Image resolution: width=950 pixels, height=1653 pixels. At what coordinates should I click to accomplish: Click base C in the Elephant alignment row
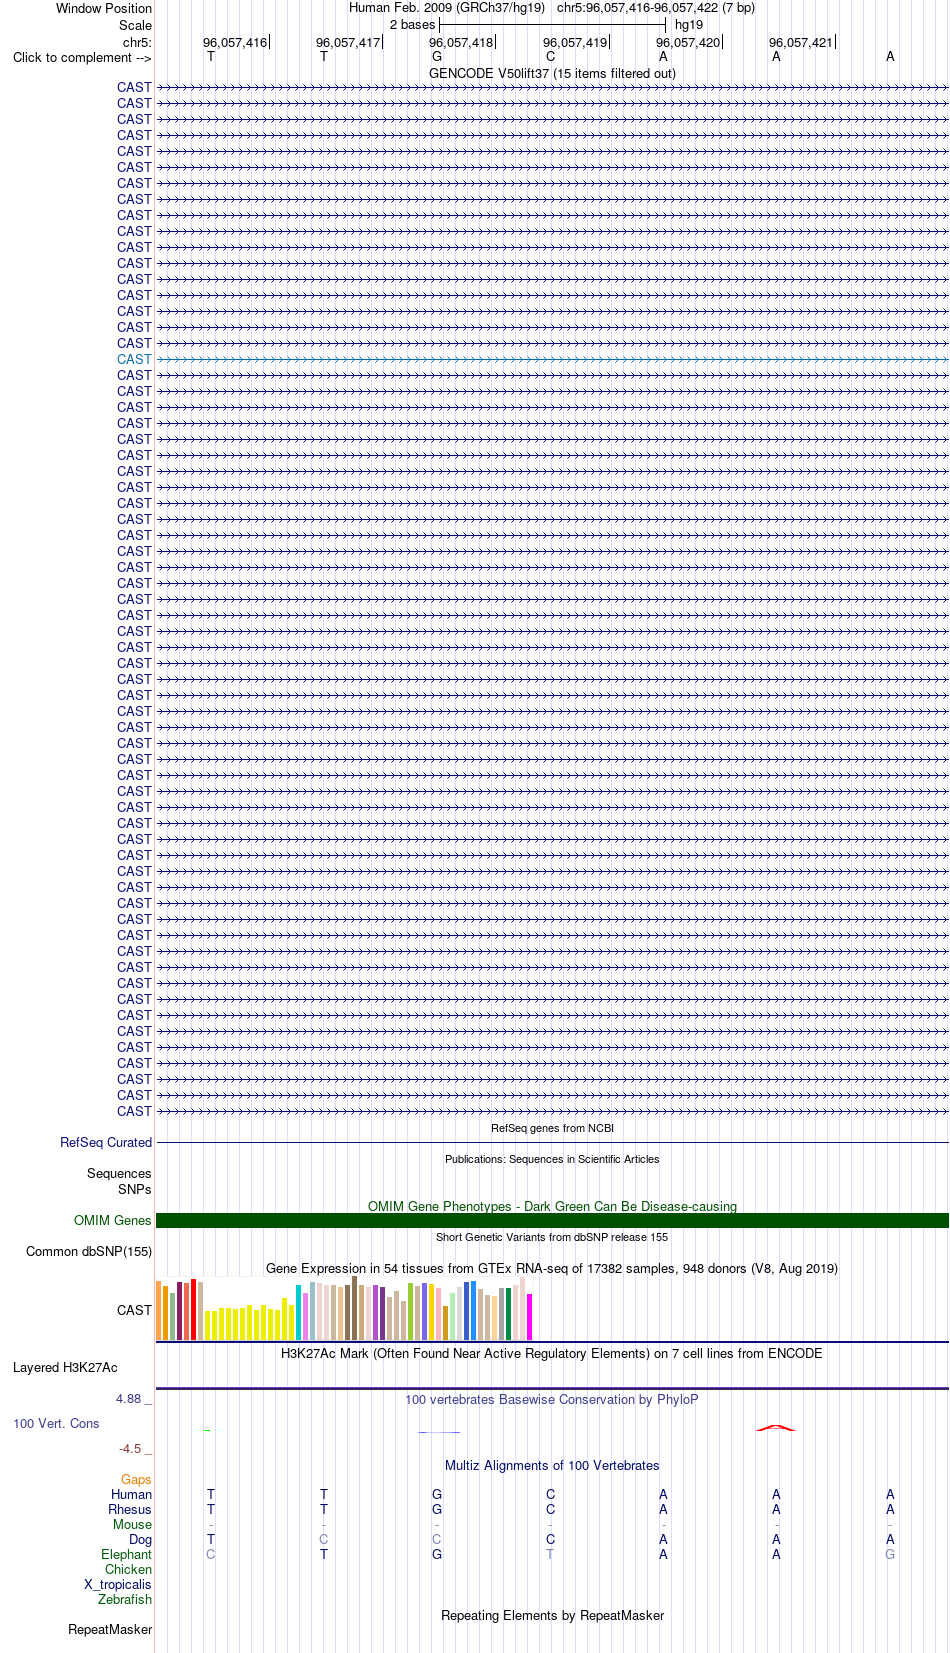210,1554
